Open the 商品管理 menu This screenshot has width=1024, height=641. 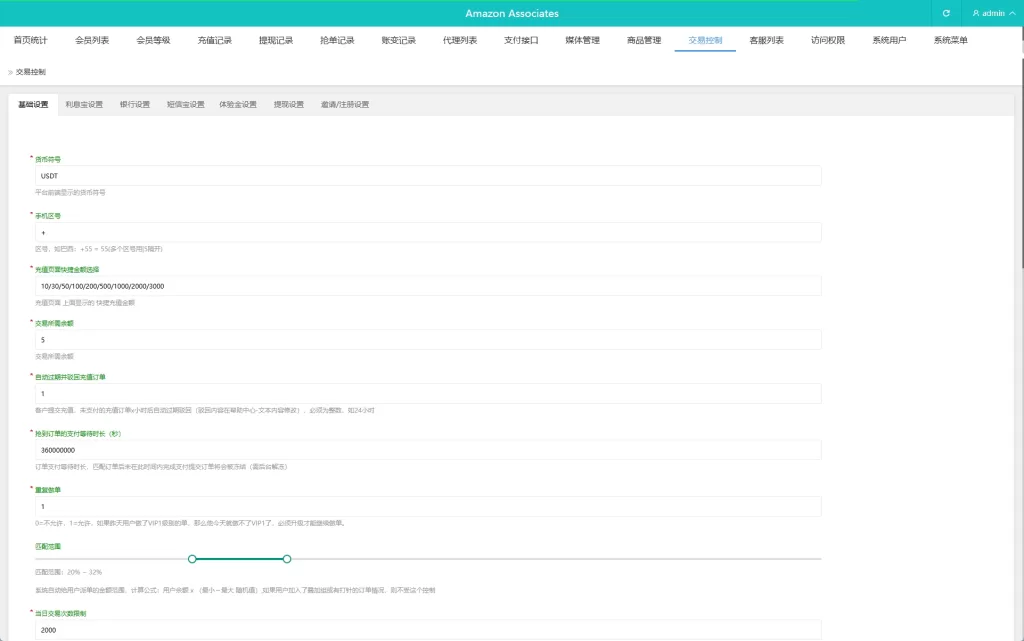[x=644, y=40]
